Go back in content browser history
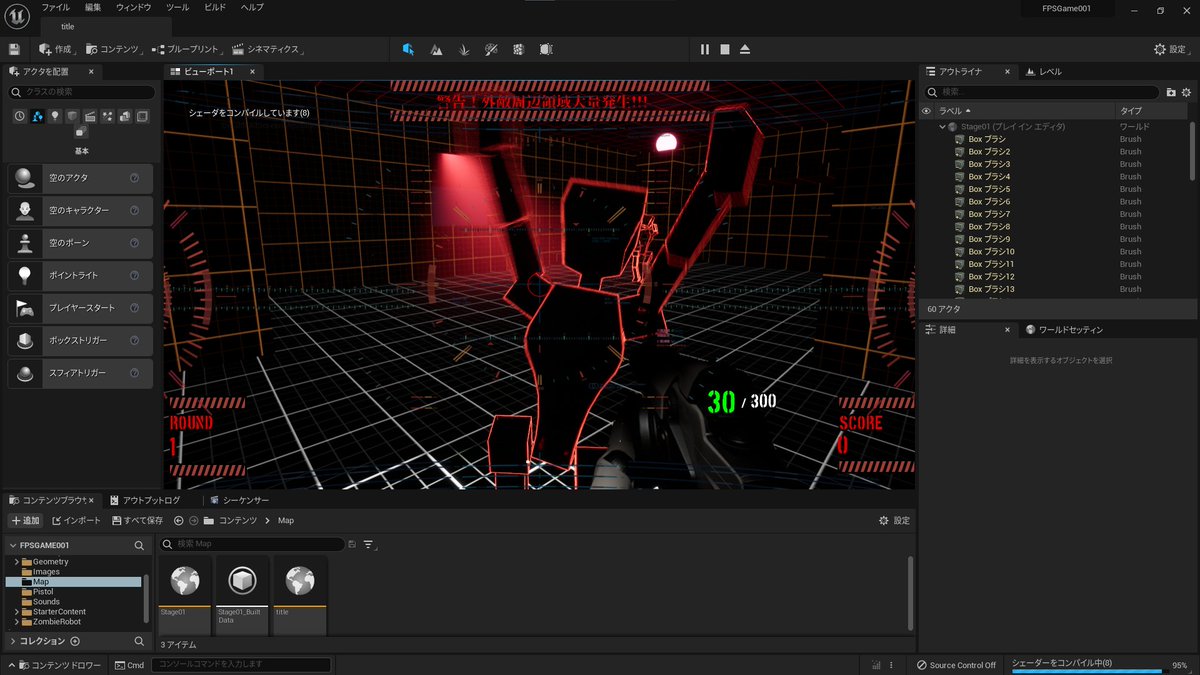Image resolution: width=1200 pixels, height=675 pixels. 178,521
